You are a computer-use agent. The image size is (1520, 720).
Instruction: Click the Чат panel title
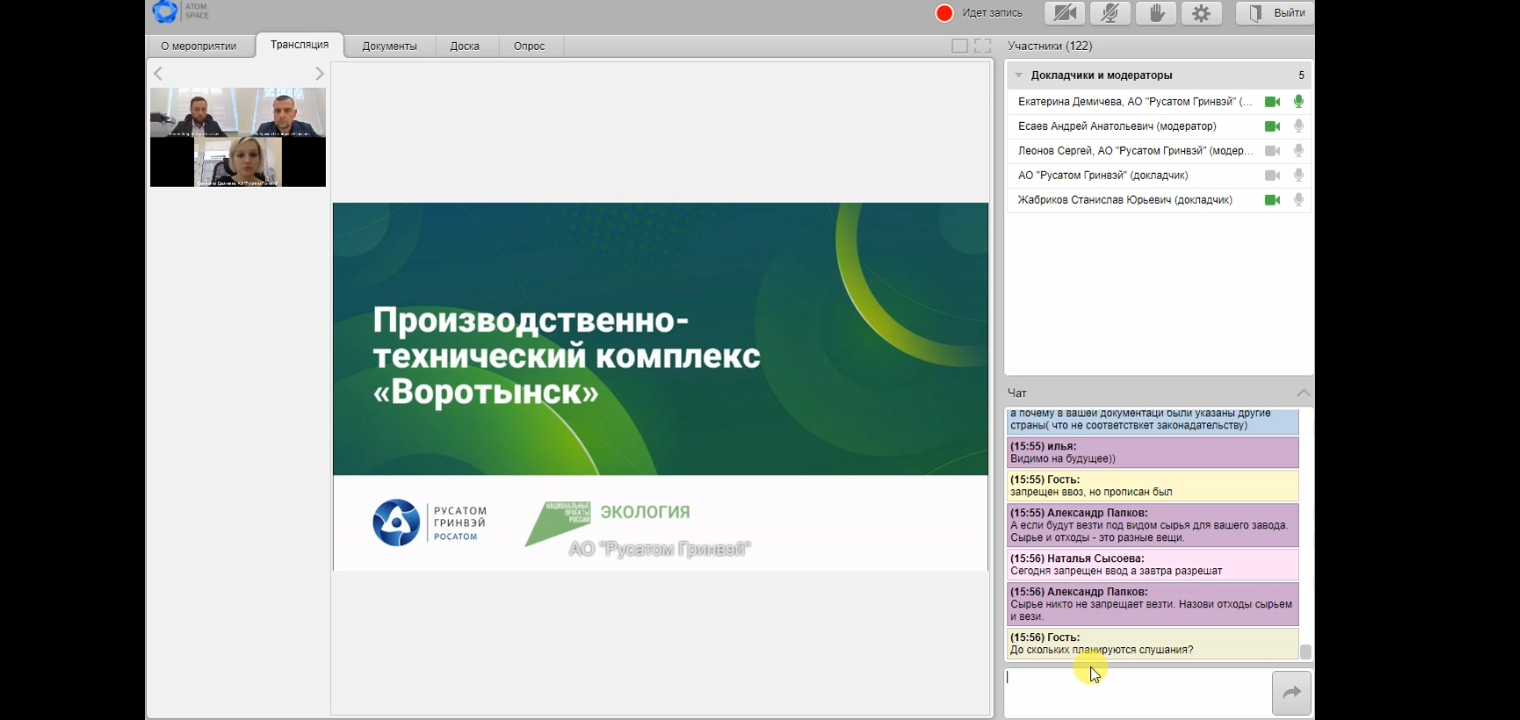(1017, 393)
